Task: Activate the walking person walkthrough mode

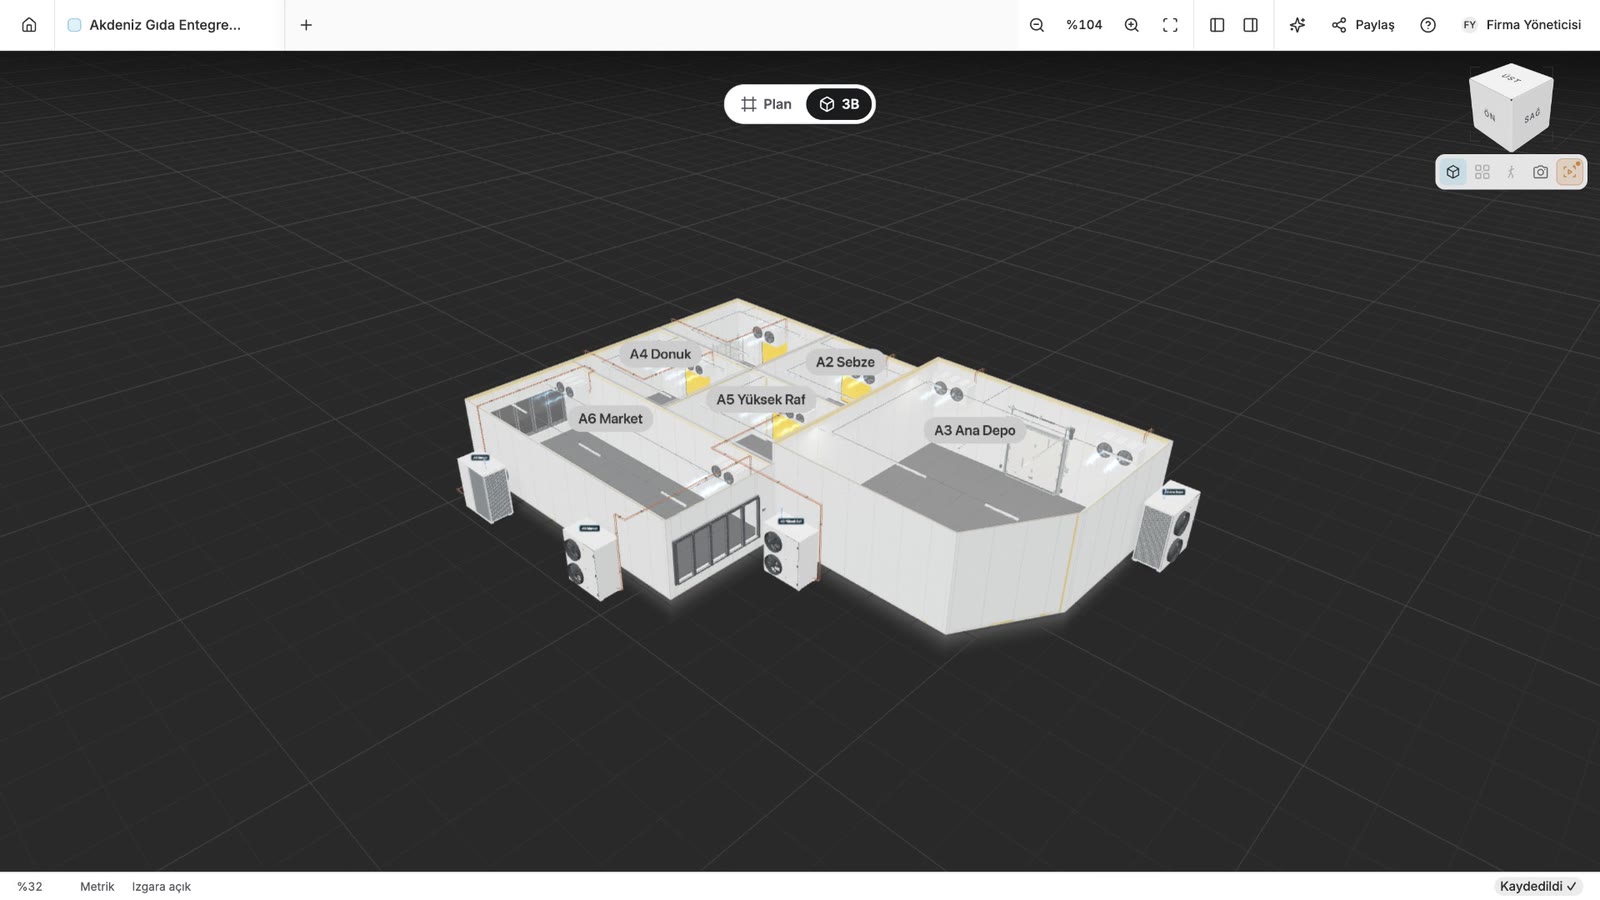Action: 1511,172
